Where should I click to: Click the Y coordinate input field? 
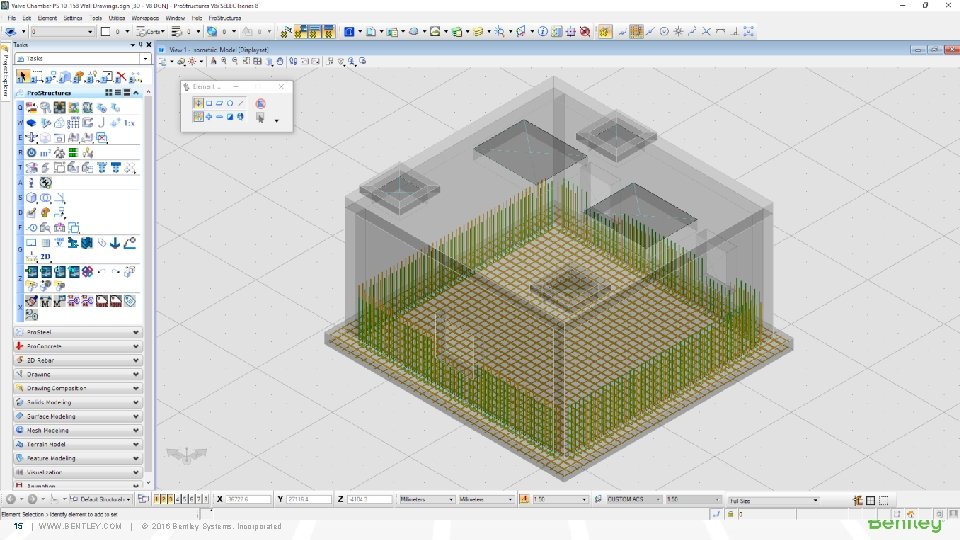309,500
